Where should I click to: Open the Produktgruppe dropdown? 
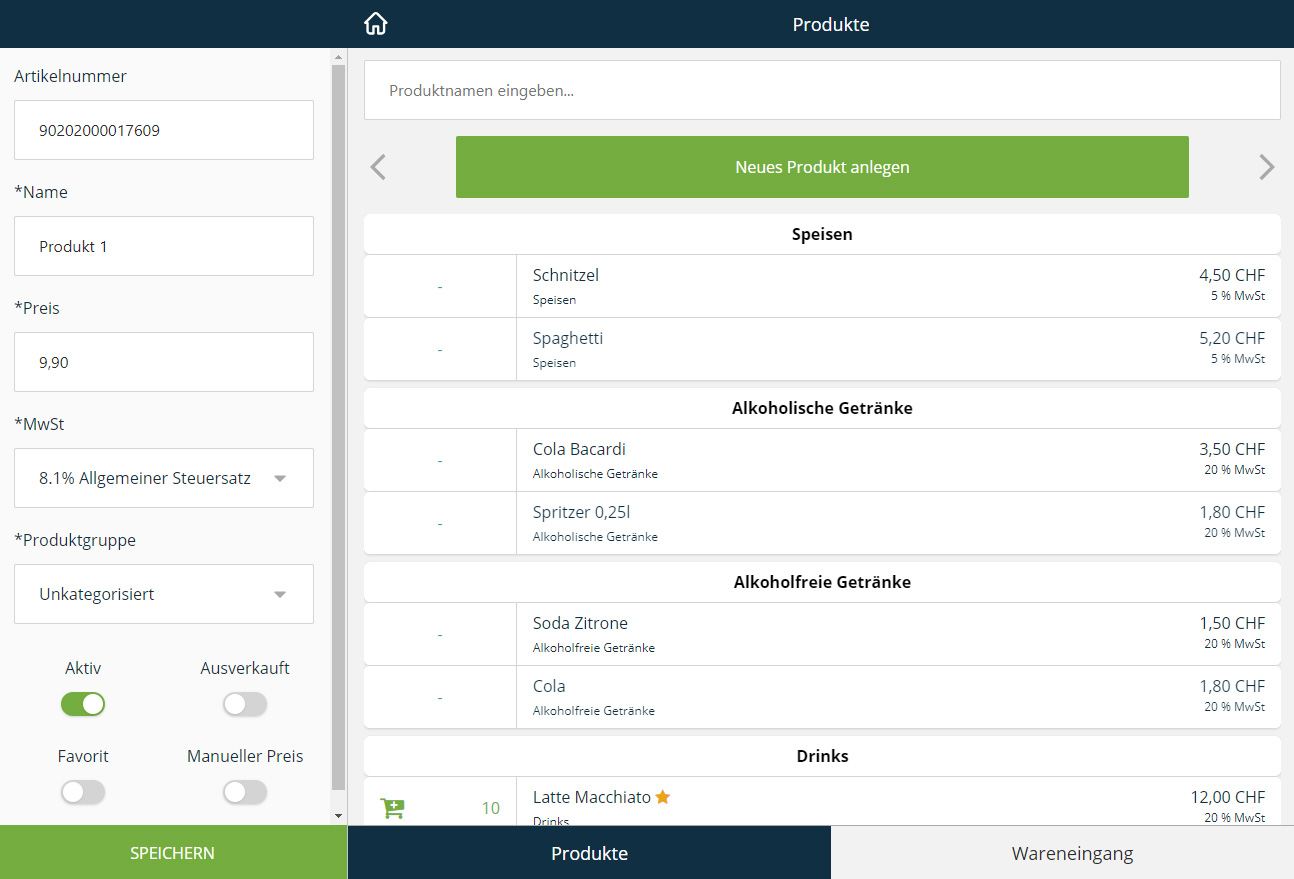pos(163,594)
